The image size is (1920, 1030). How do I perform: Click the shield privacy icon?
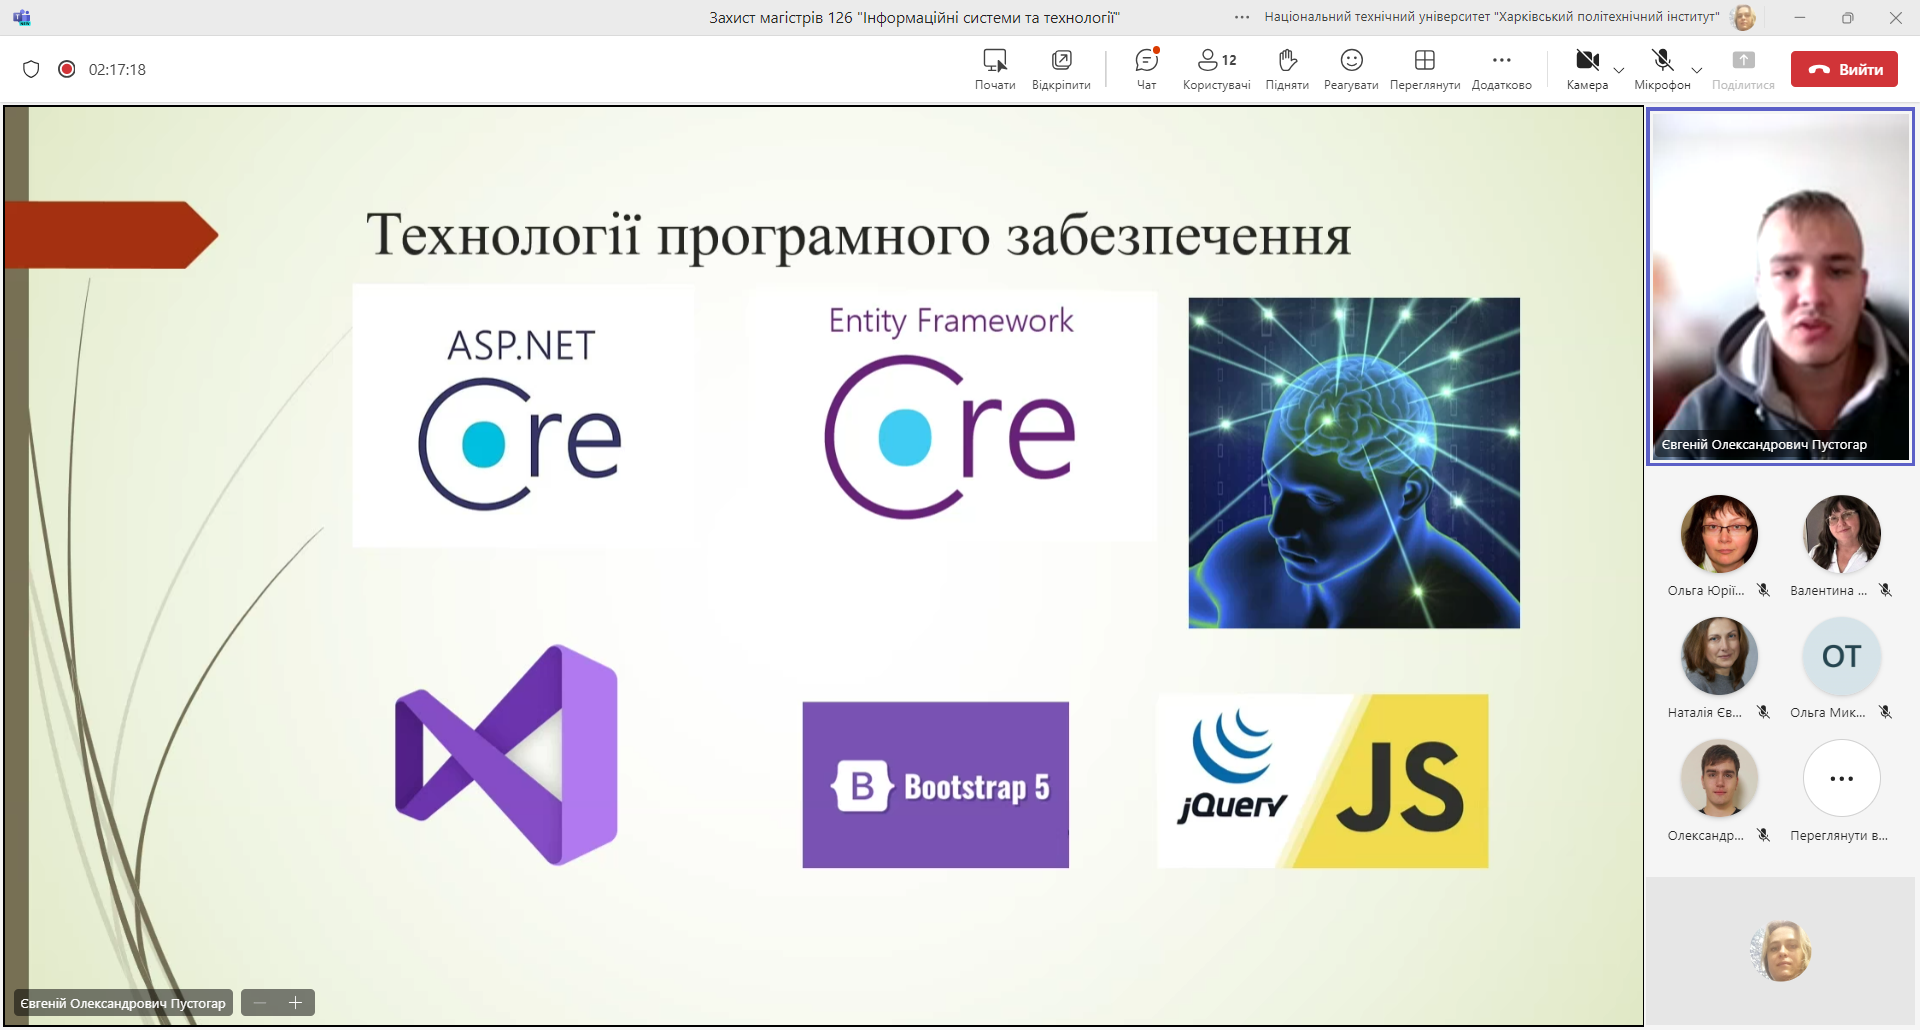point(31,69)
